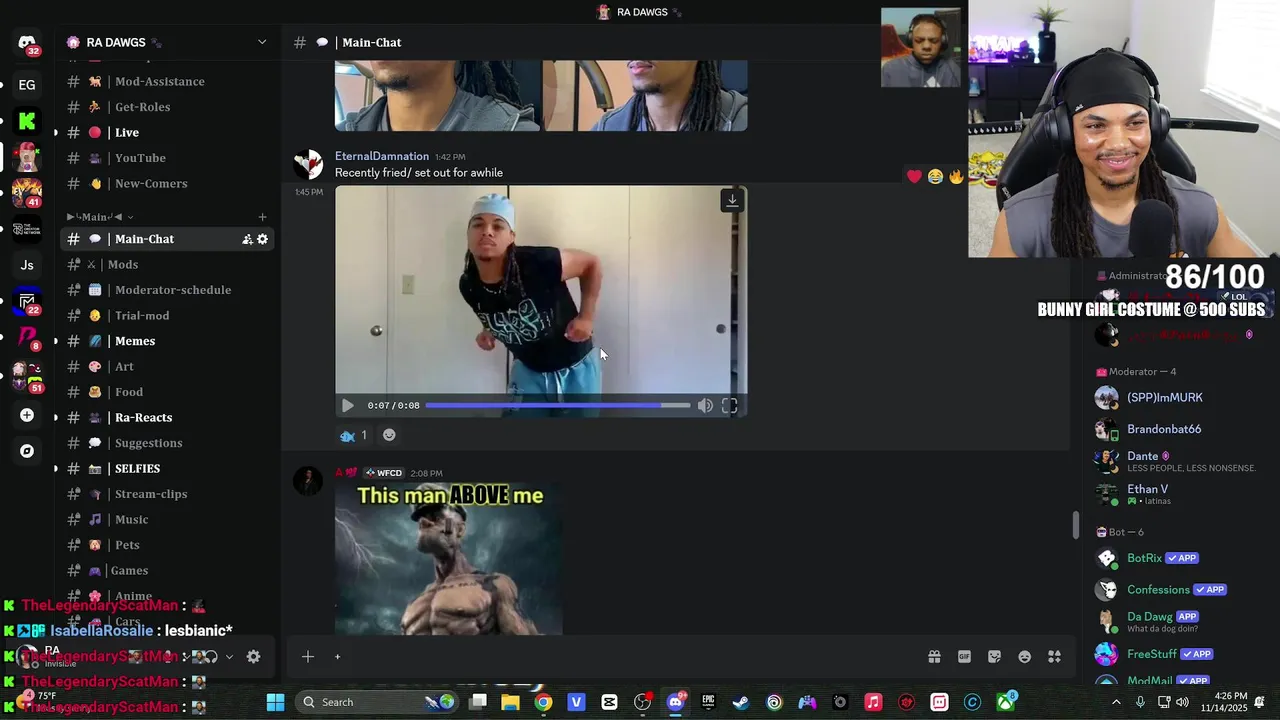Open Get-Roles channel
The image size is (1280, 720).
coord(167,107)
